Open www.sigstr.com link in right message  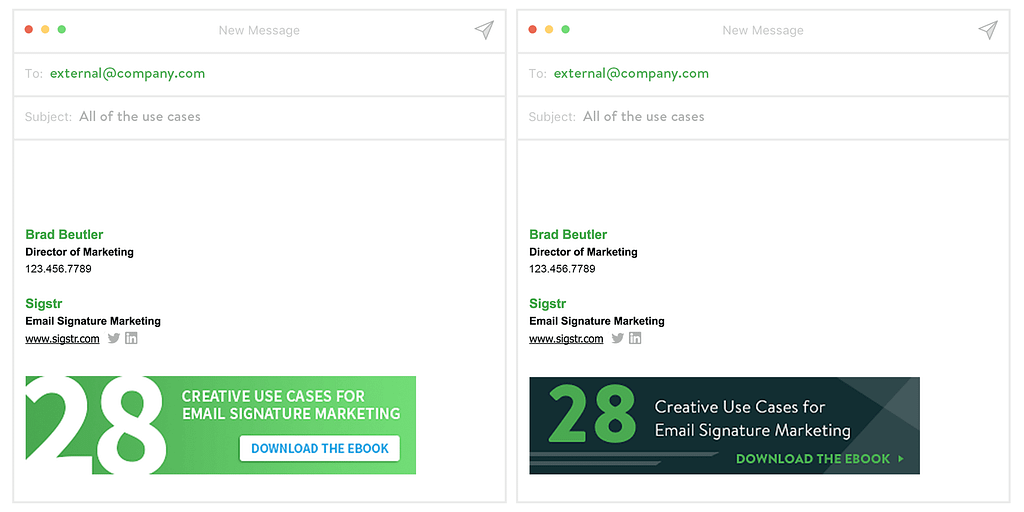(566, 338)
